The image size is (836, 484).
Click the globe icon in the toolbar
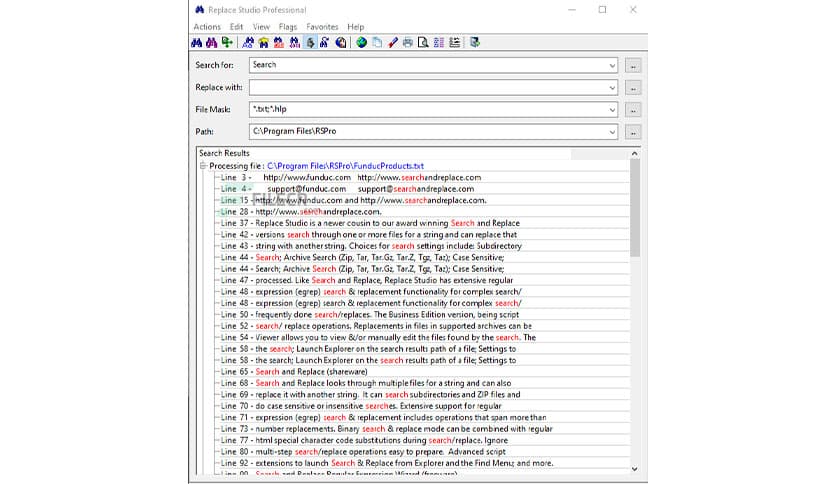(361, 42)
